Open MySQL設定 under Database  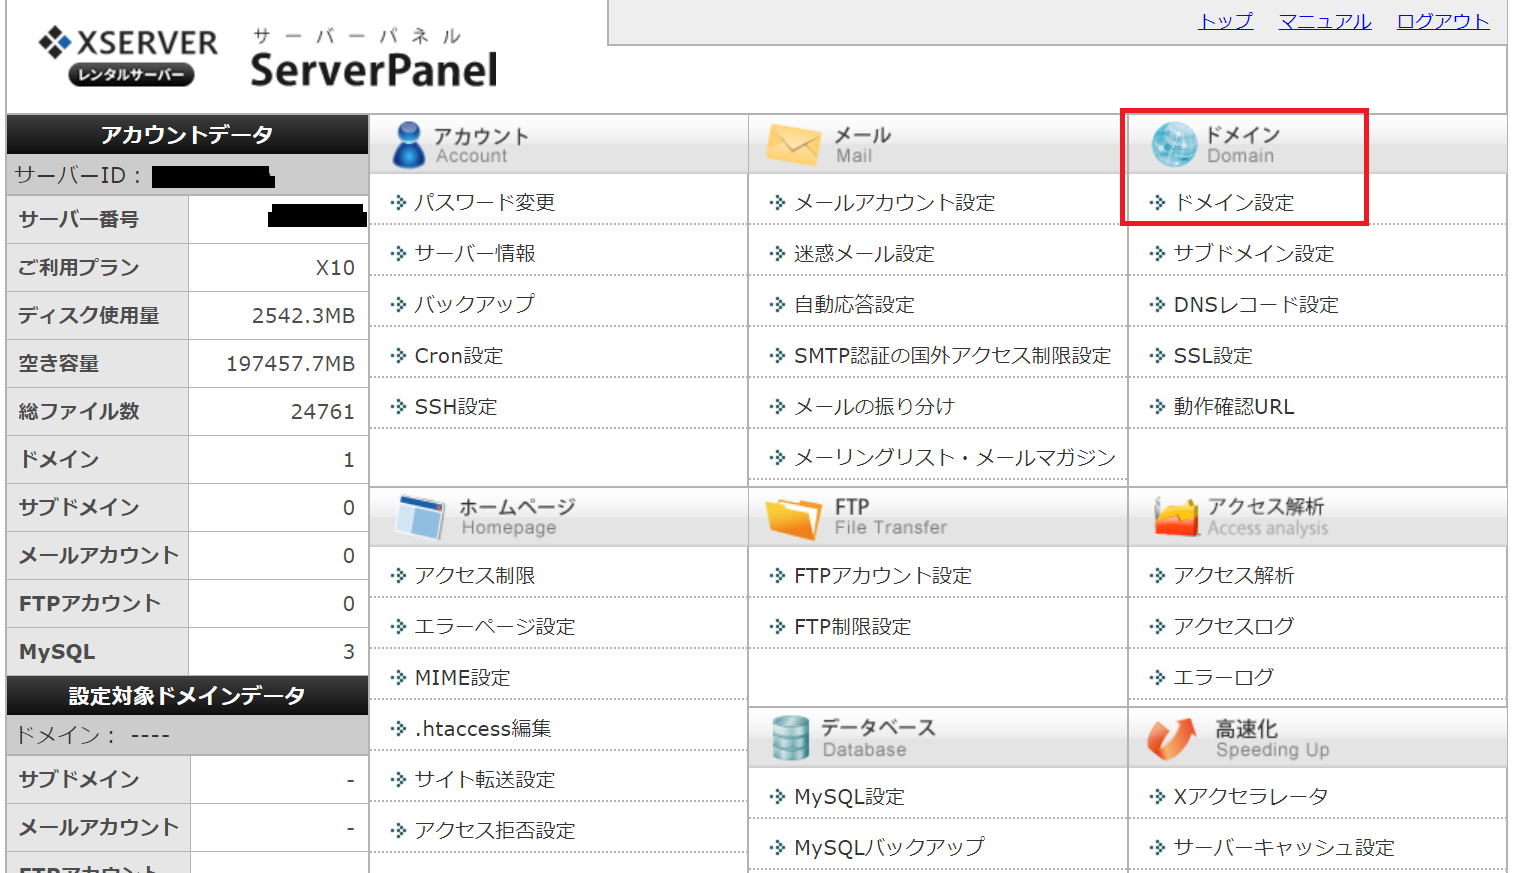[849, 797]
